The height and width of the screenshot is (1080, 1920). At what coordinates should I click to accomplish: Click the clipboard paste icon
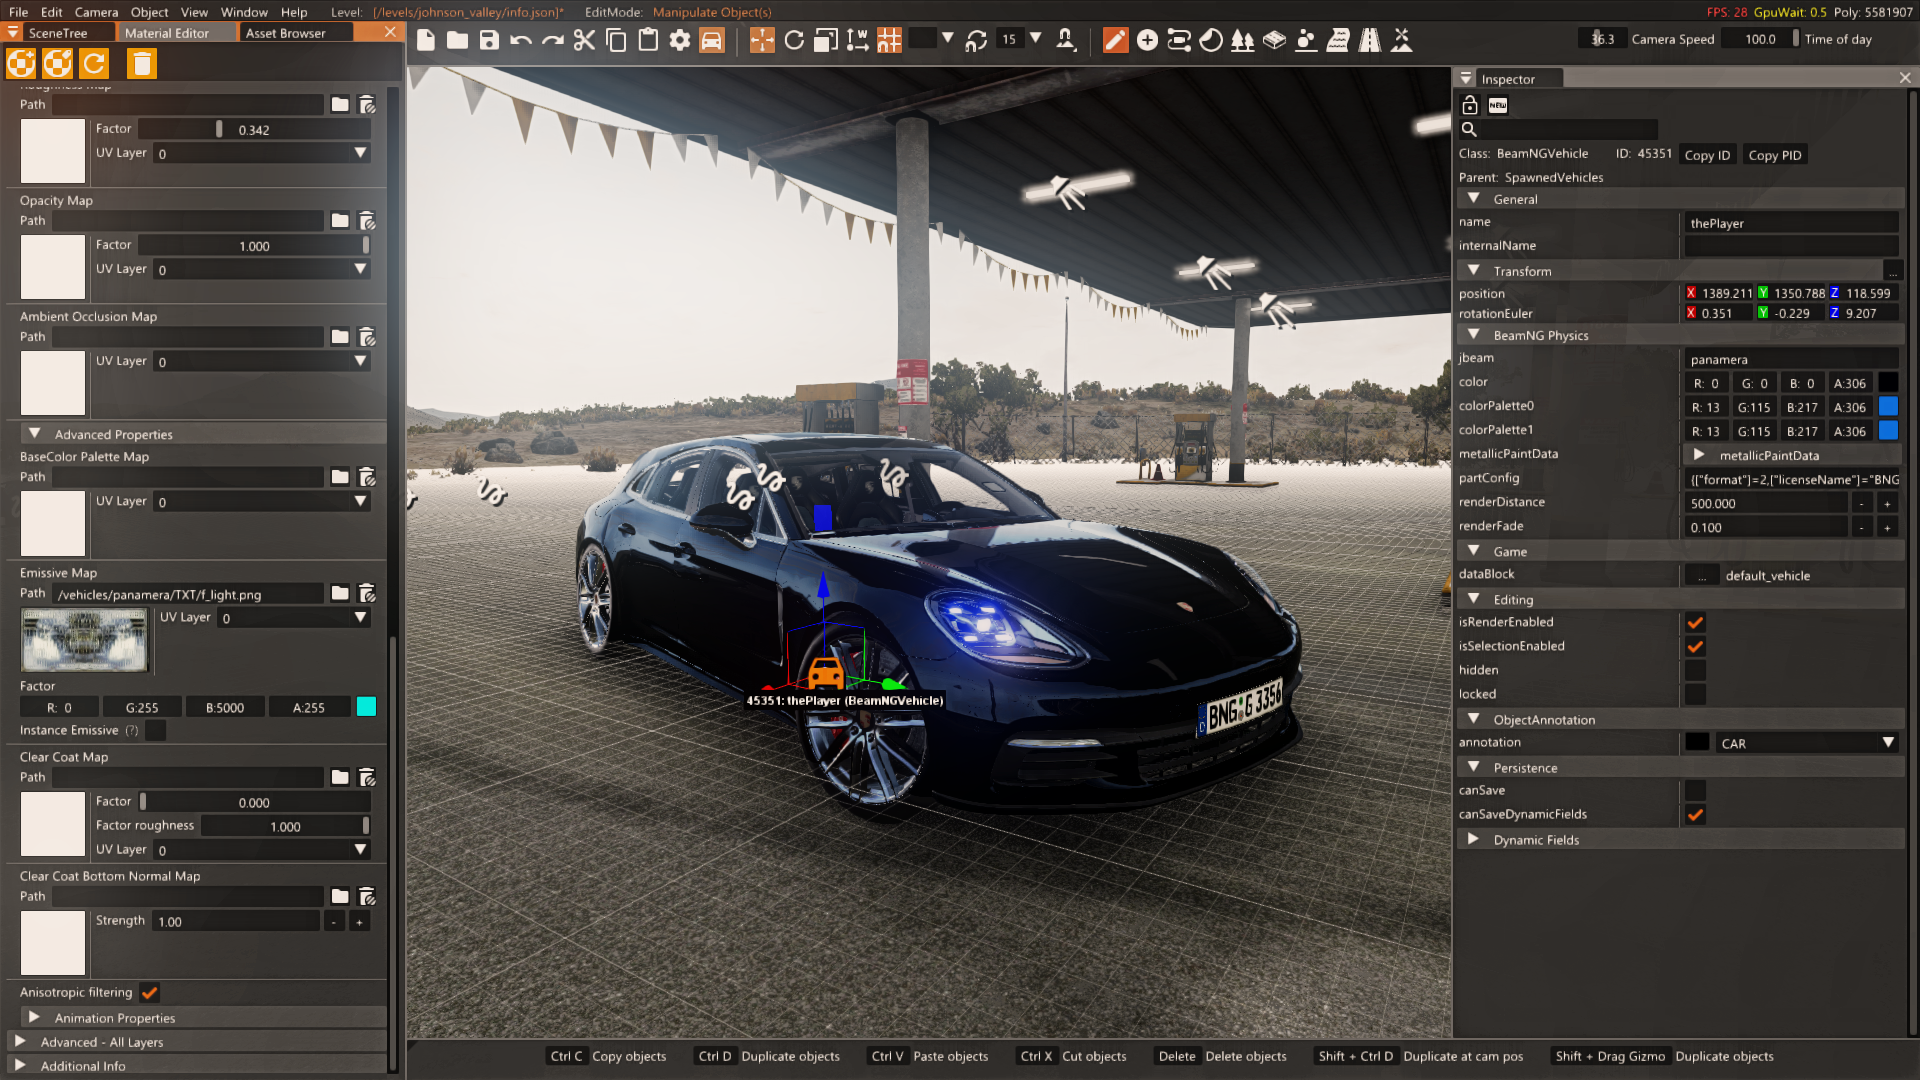pyautogui.click(x=648, y=40)
